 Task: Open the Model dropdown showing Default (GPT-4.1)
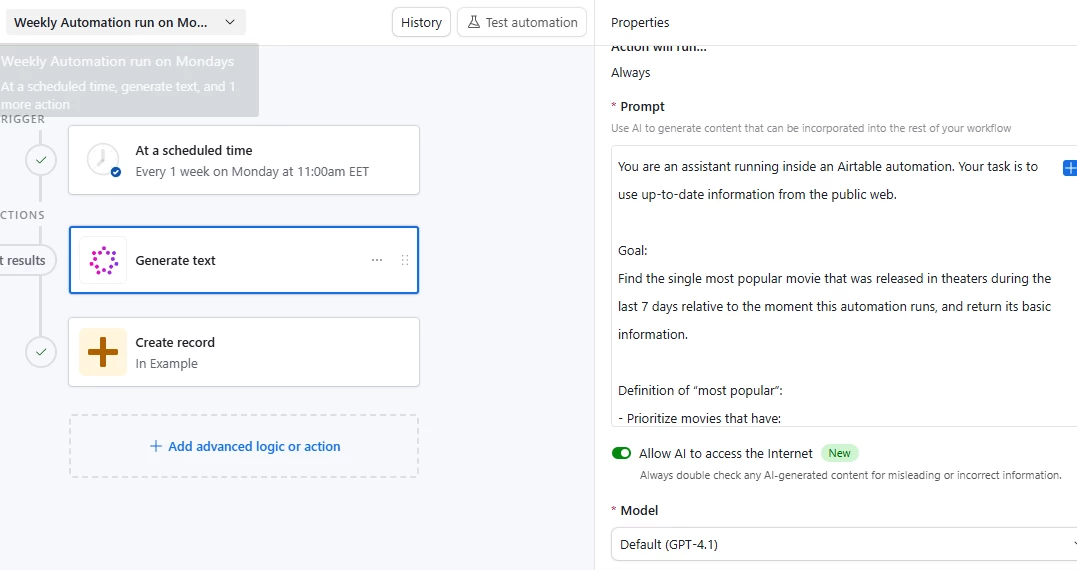(x=844, y=544)
